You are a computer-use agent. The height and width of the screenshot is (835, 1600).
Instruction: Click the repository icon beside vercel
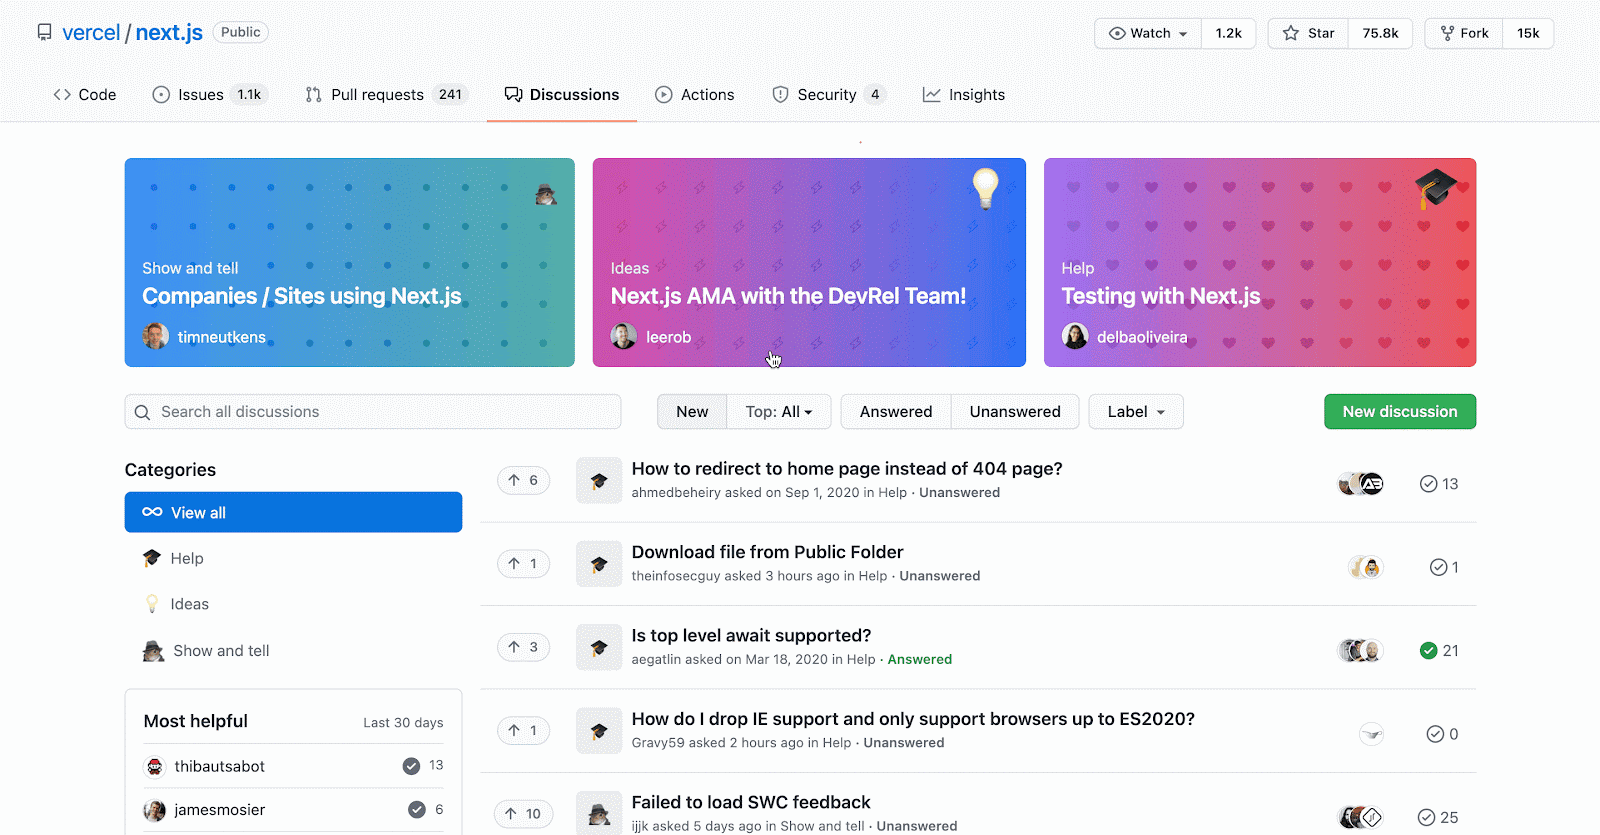pos(44,32)
